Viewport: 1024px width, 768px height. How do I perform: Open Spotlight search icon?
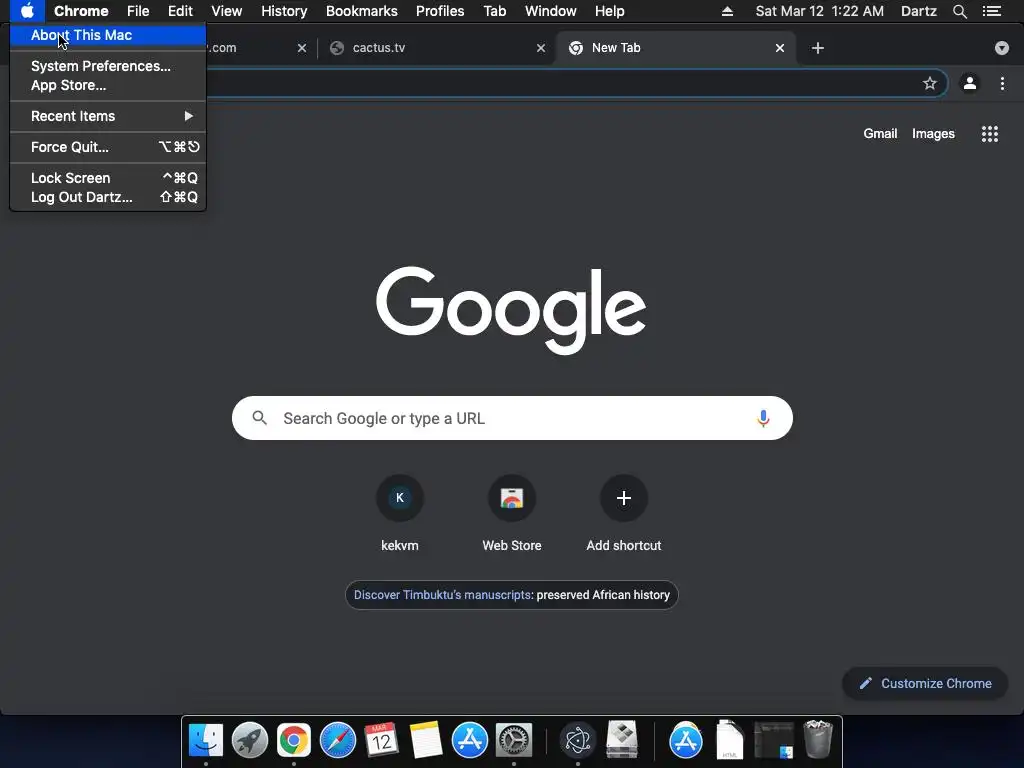[x=959, y=11]
